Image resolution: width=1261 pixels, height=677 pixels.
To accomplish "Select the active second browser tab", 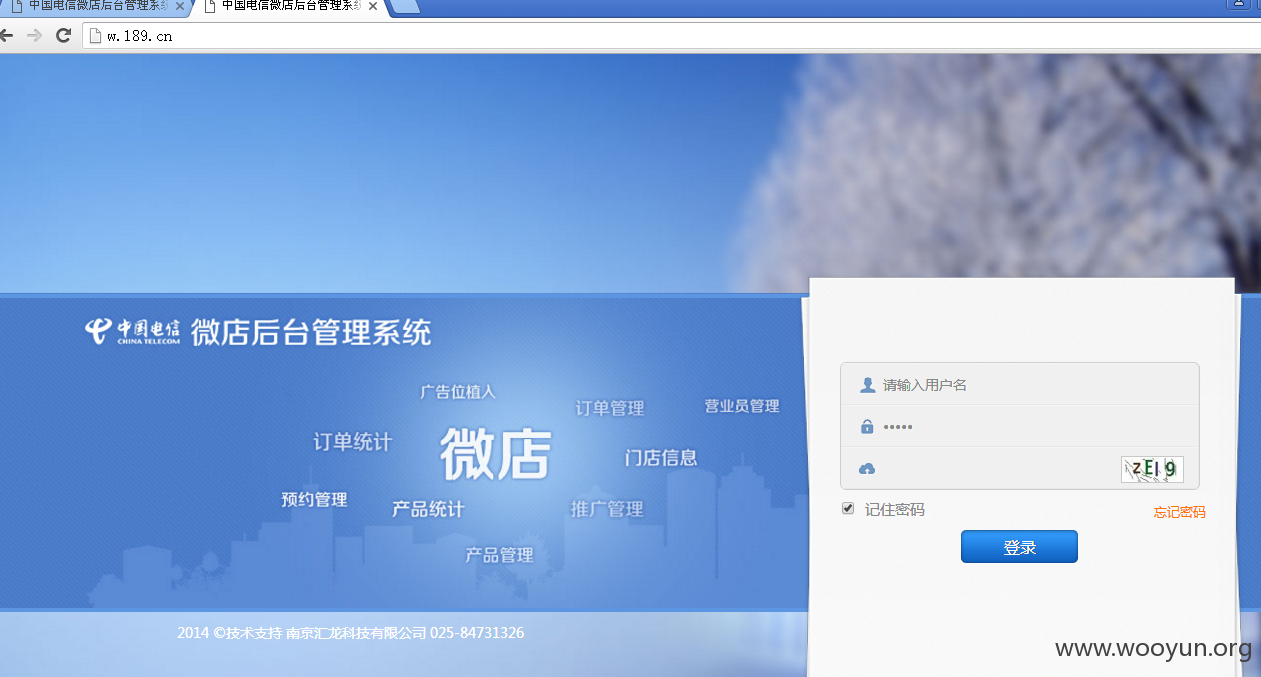I will (290, 7).
